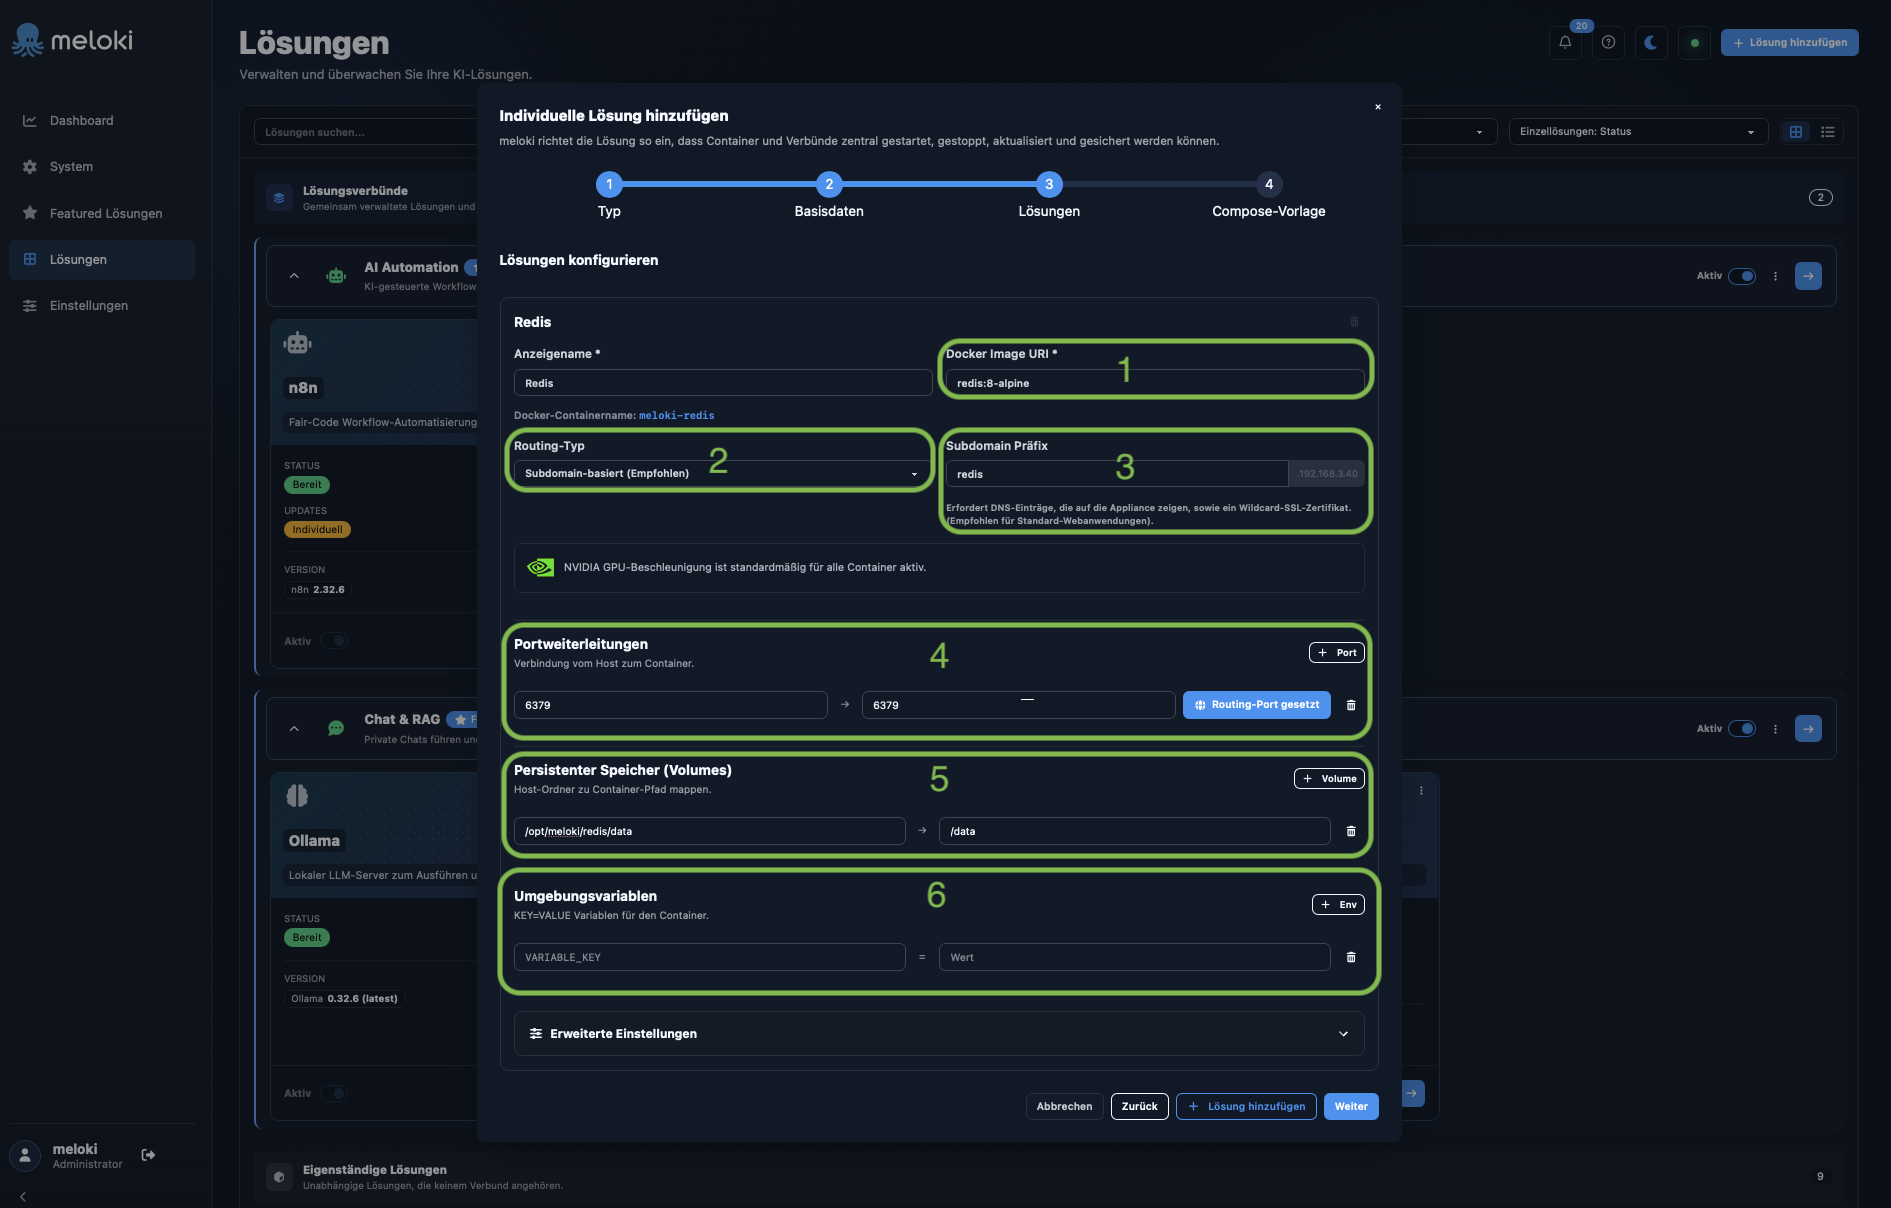
Task: Go to wizard step 4 Compose-Vorlage
Action: pyautogui.click(x=1269, y=184)
